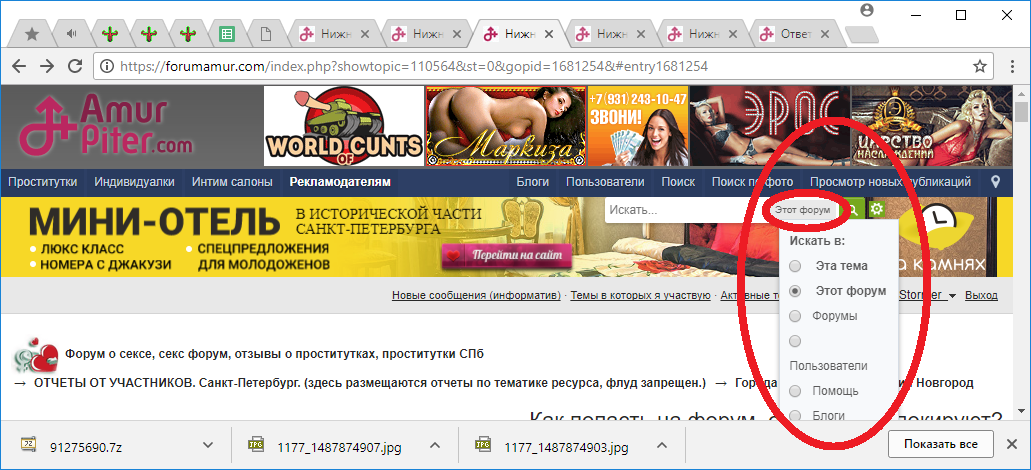Image resolution: width=1031 pixels, height=470 pixels.
Task: Click into the 'Искать...' search field
Action: (x=680, y=210)
